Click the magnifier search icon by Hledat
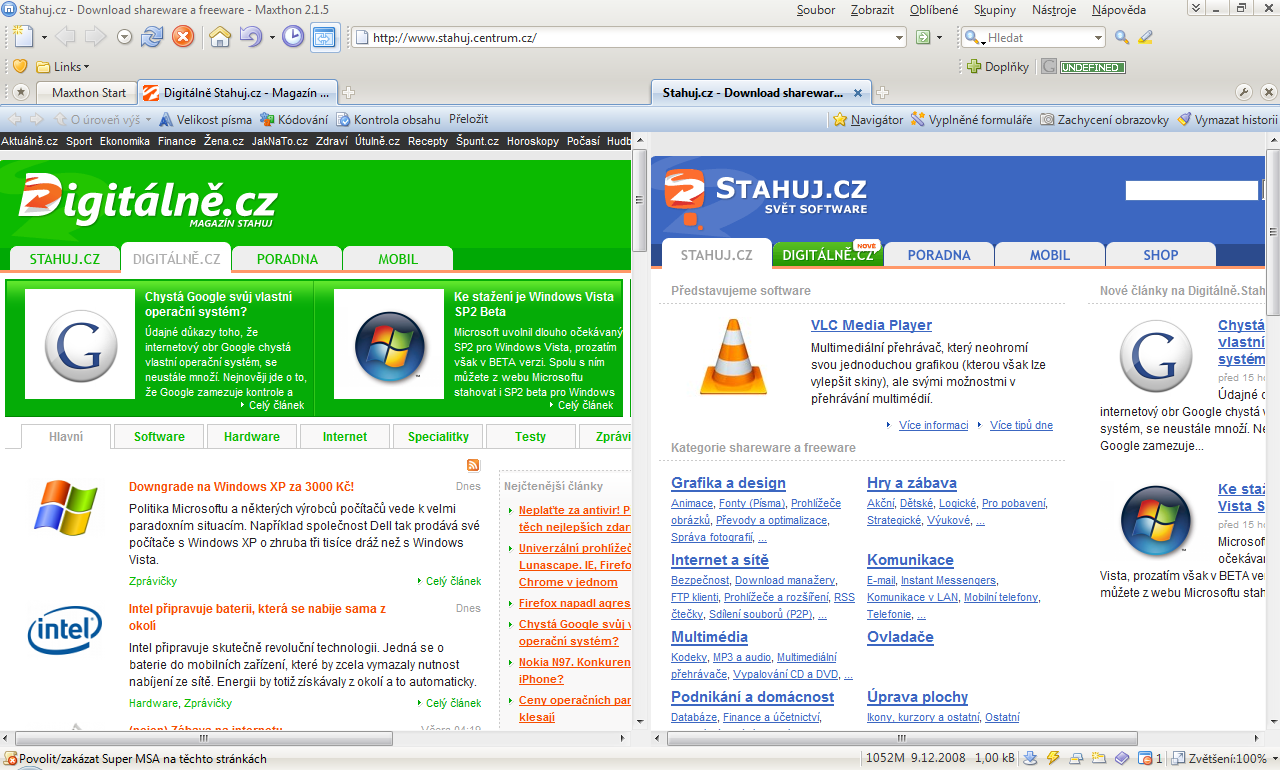1280x770 pixels. click(1122, 37)
